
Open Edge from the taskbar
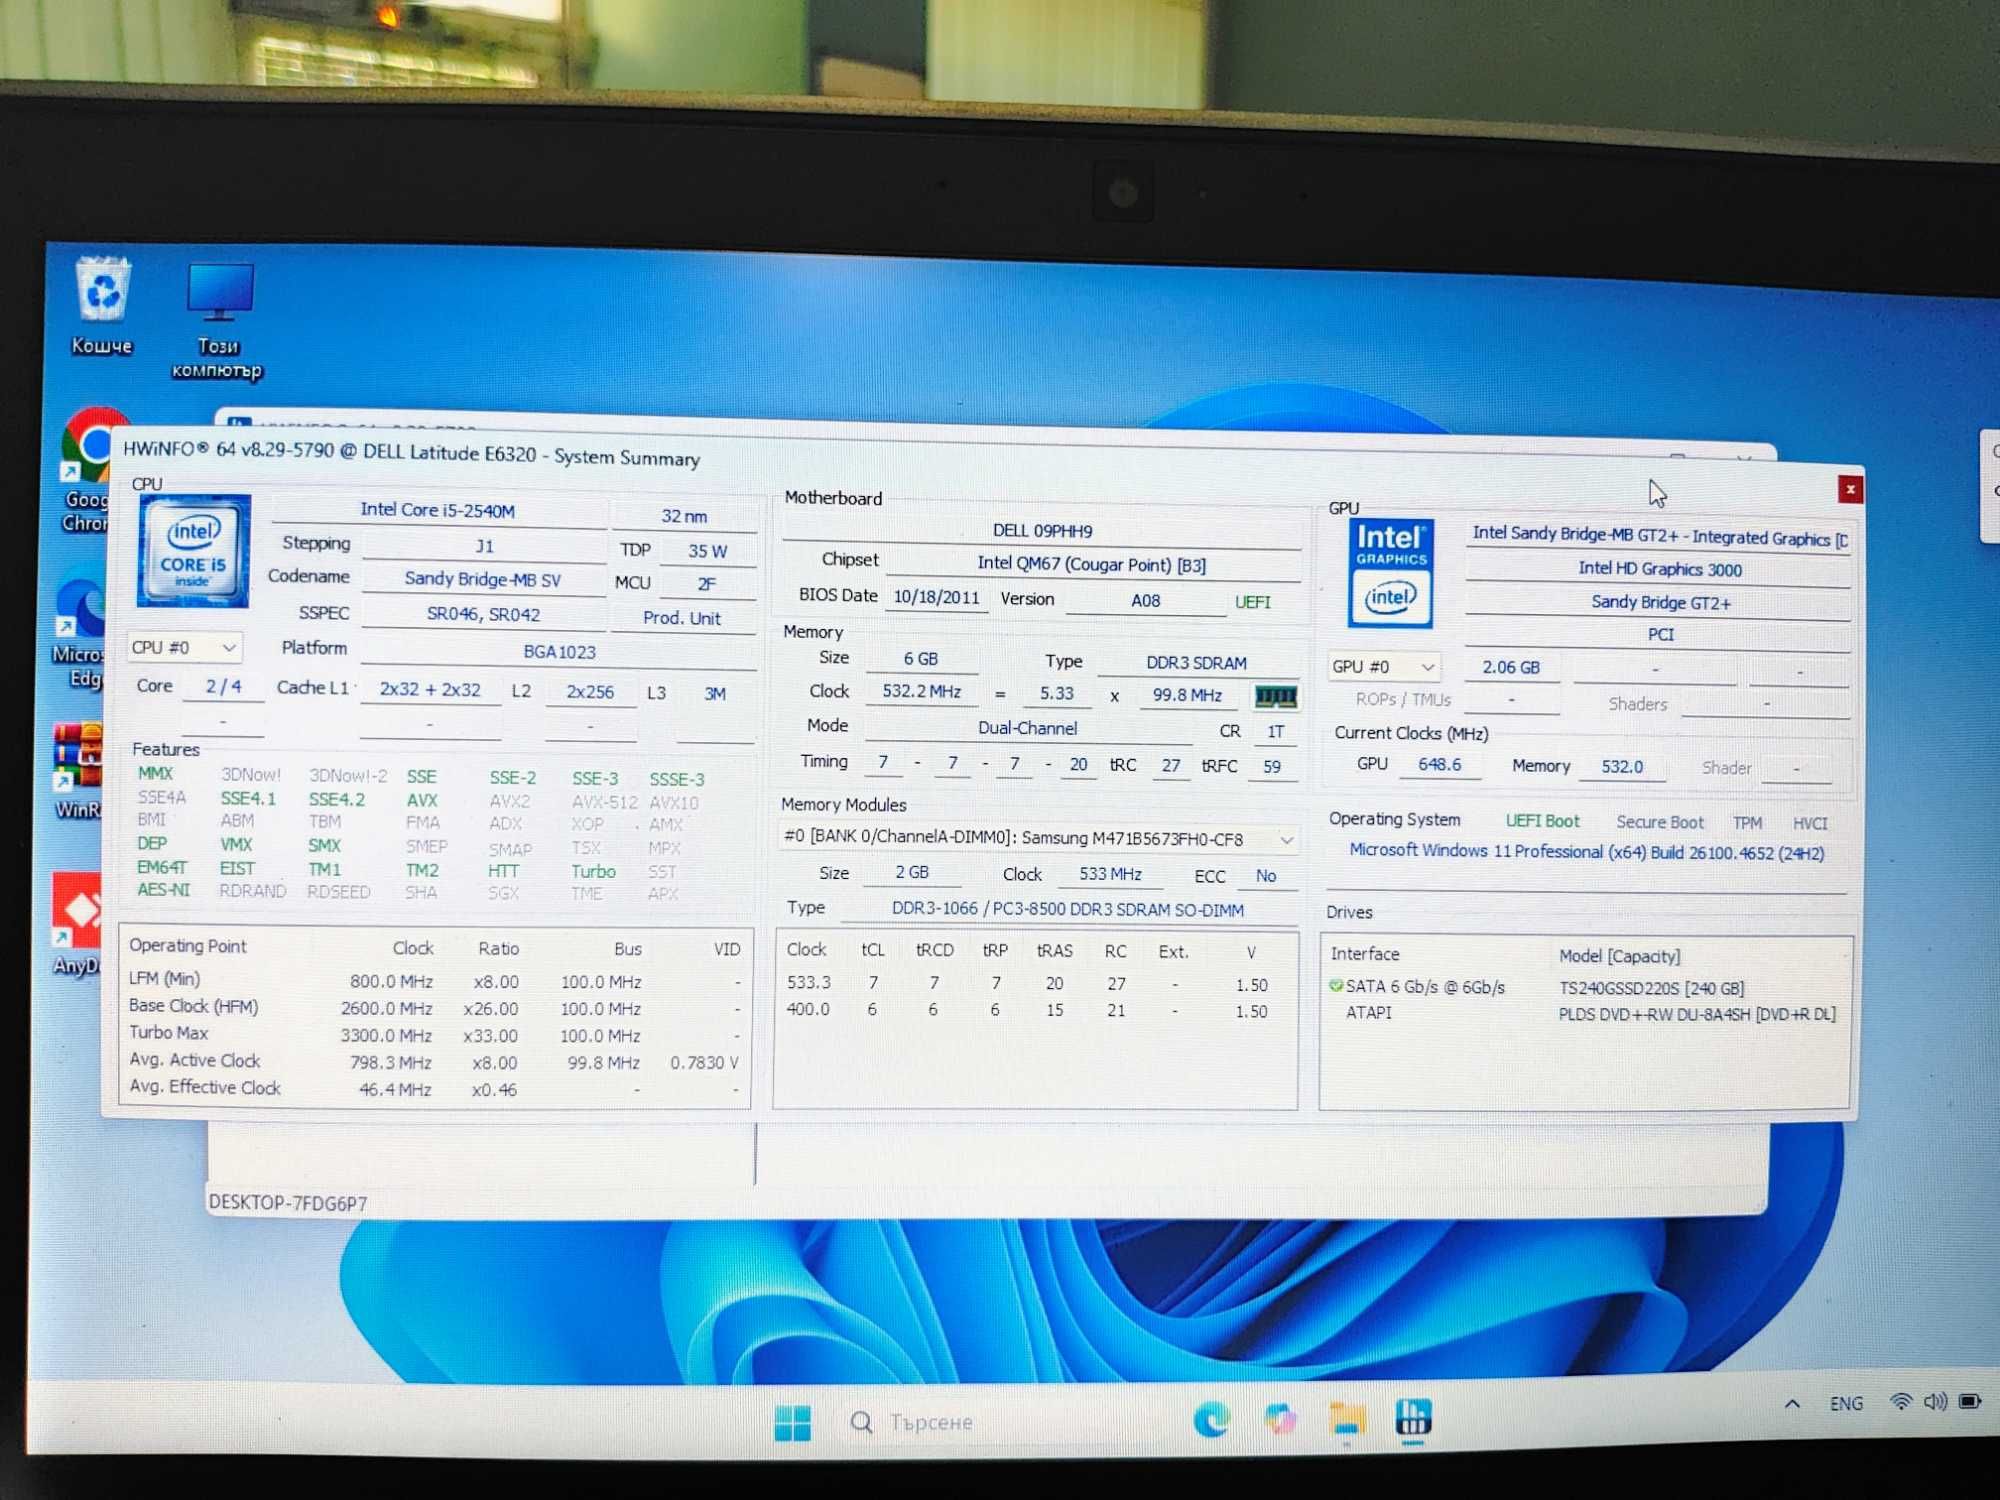[1211, 1419]
